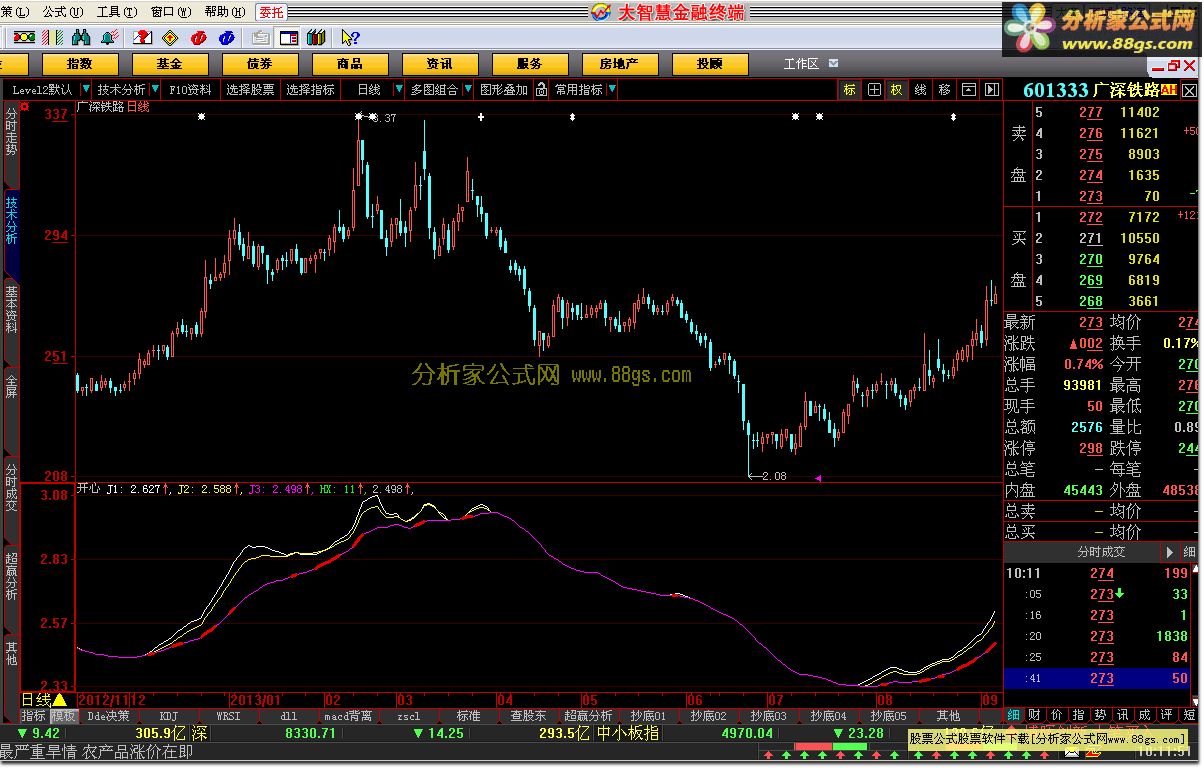
Task: Click the play arrow beside 分时成交
Action: pos(1169,552)
